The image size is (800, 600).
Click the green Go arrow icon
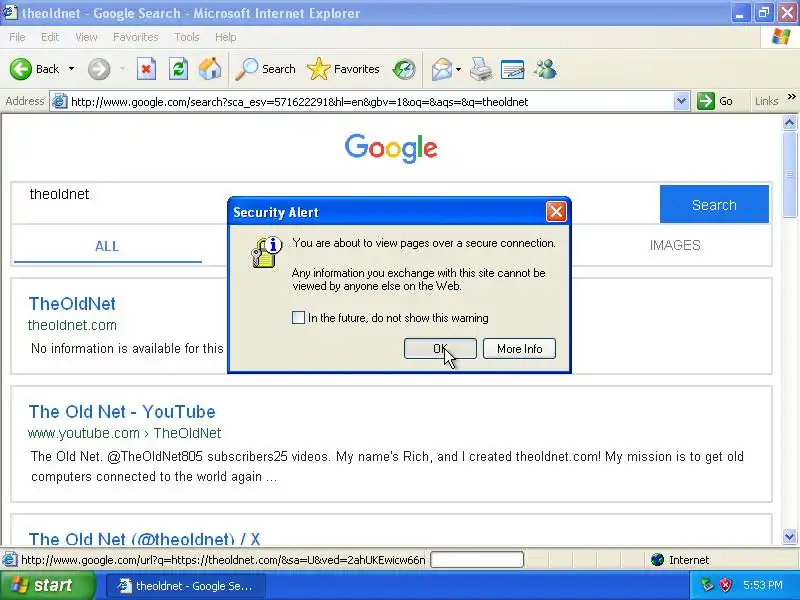[706, 101]
